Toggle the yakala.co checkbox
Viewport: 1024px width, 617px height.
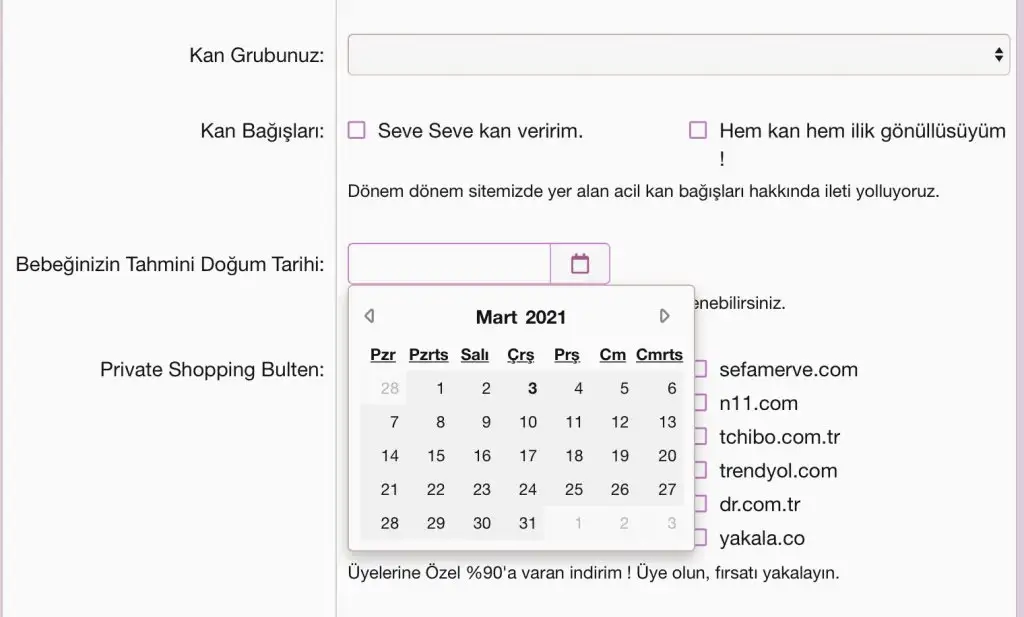click(700, 537)
